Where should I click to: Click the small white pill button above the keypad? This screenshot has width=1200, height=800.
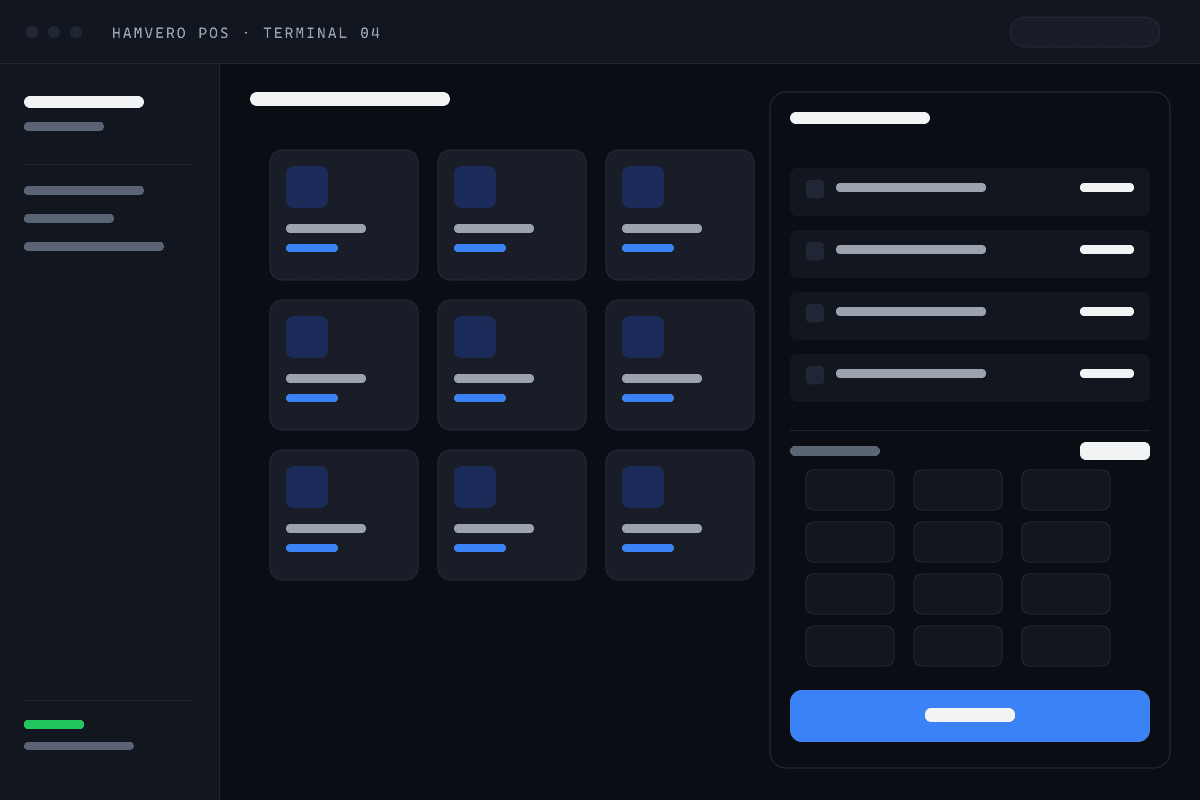coord(1115,451)
